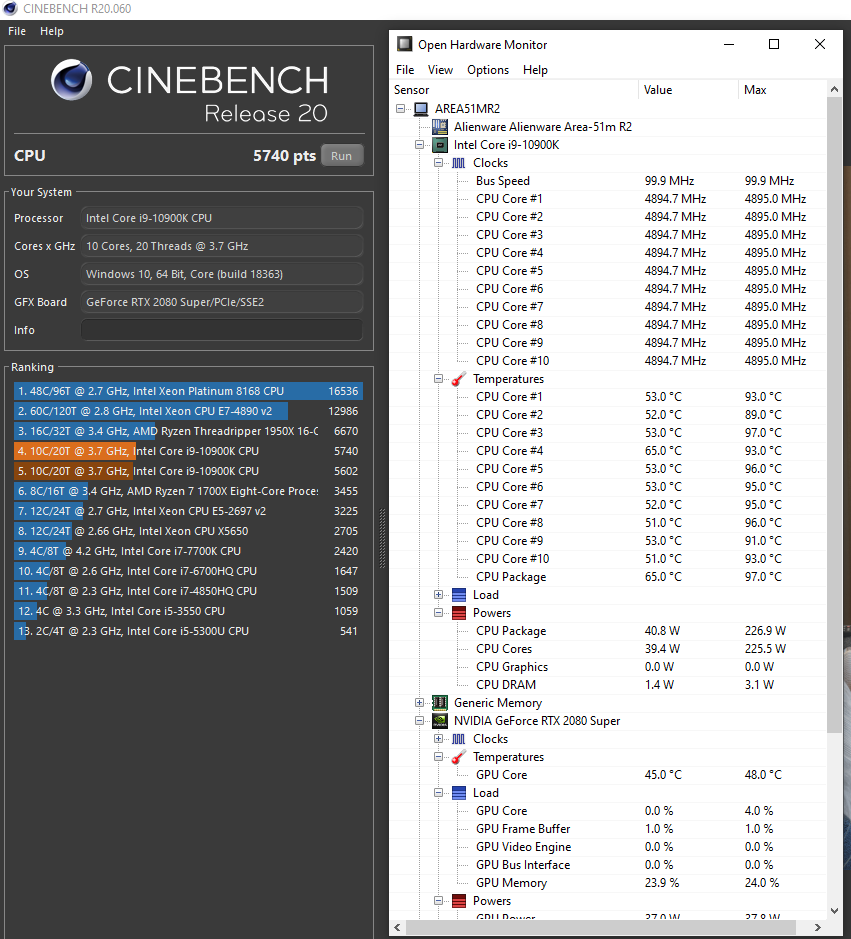Click the Cores x GHz field

tap(222, 246)
